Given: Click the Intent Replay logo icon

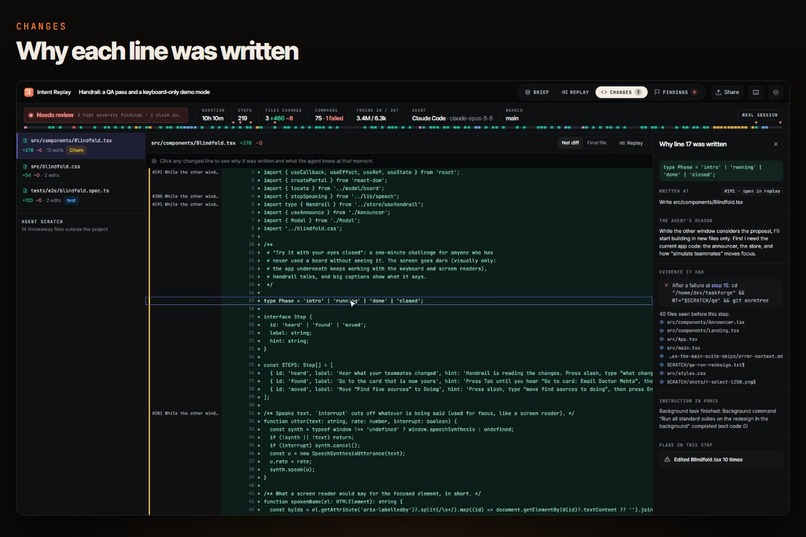Looking at the screenshot, I should (x=28, y=92).
